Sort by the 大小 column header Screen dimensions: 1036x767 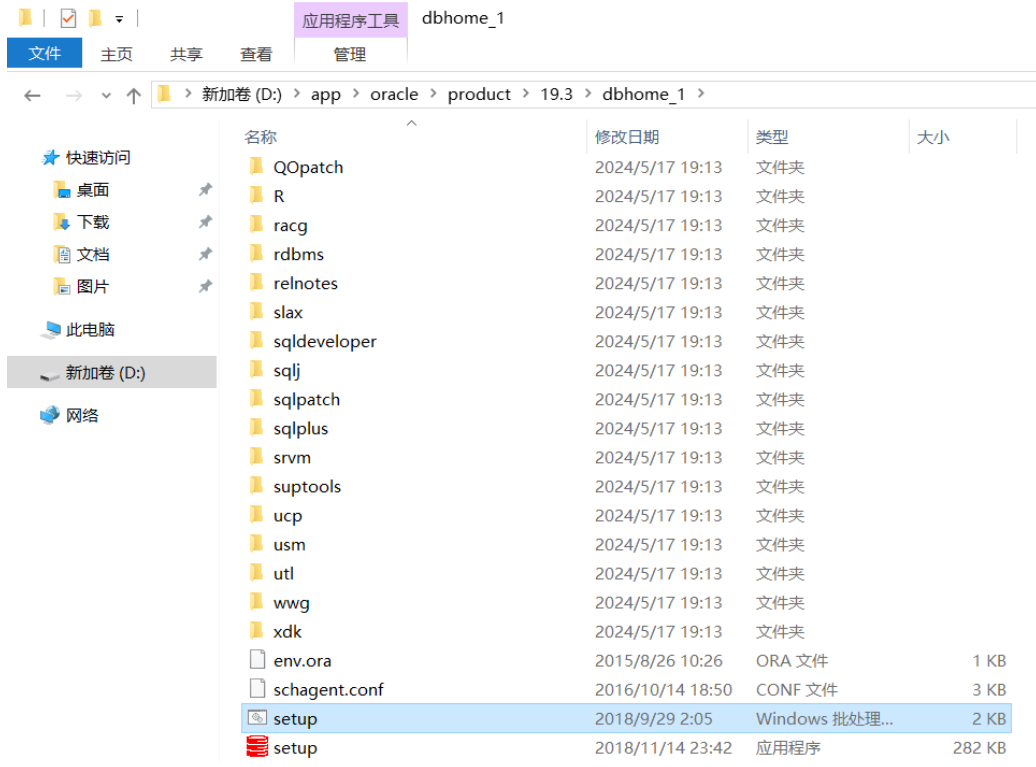[932, 137]
